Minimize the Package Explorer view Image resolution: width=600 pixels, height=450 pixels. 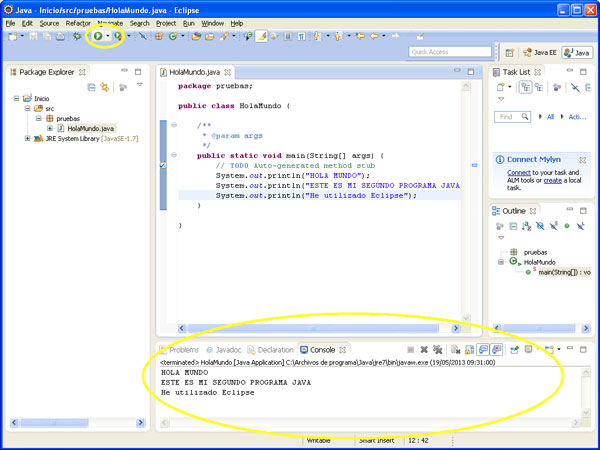click(x=126, y=72)
